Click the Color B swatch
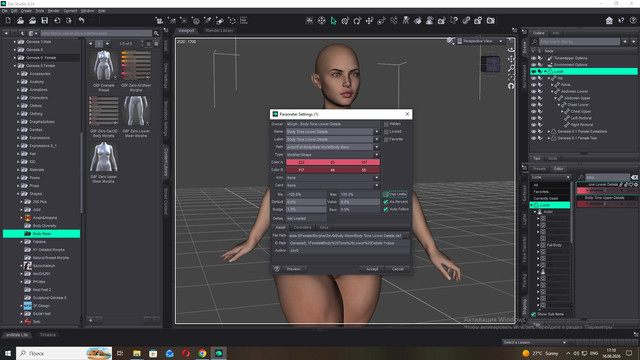Screen dimensions: 640x360 333,170
